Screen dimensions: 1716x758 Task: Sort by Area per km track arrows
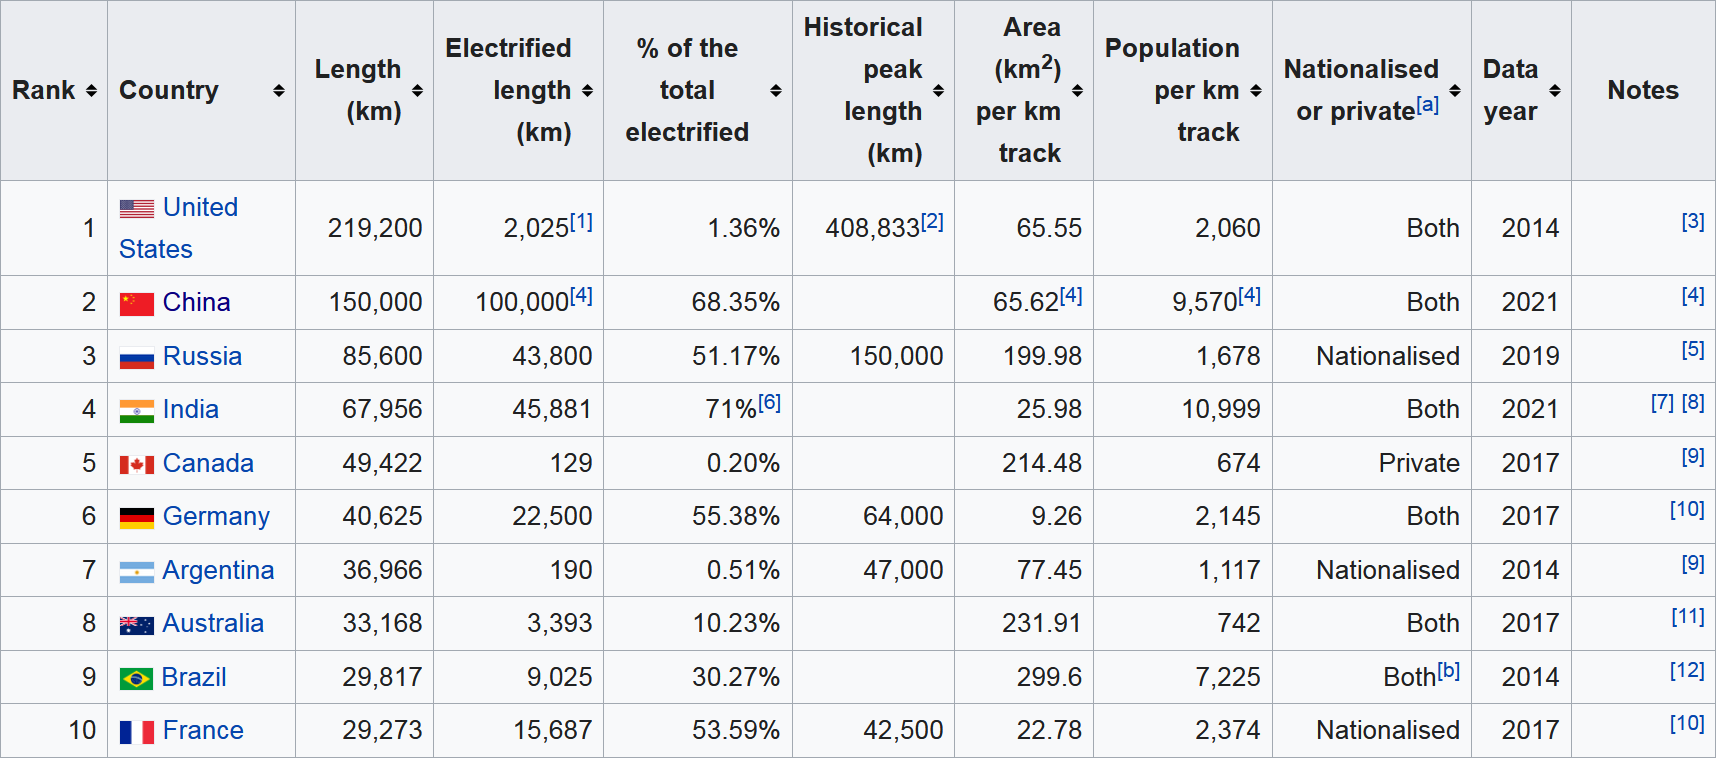pyautogui.click(x=1077, y=91)
